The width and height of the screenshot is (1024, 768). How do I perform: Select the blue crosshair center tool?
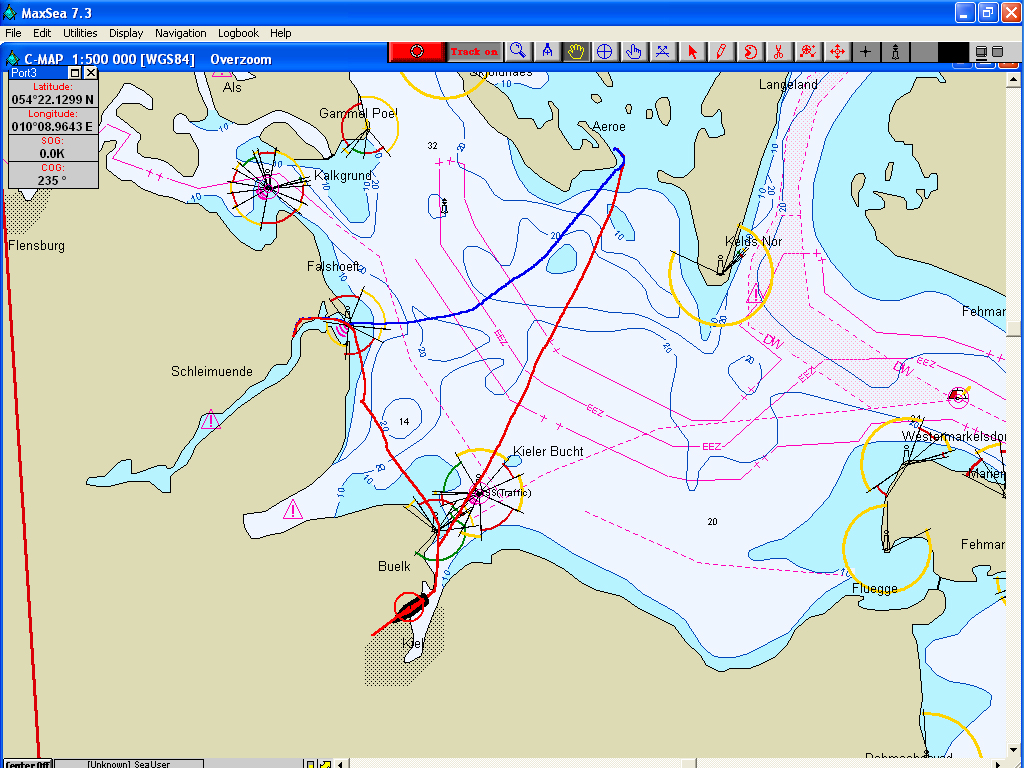[605, 52]
